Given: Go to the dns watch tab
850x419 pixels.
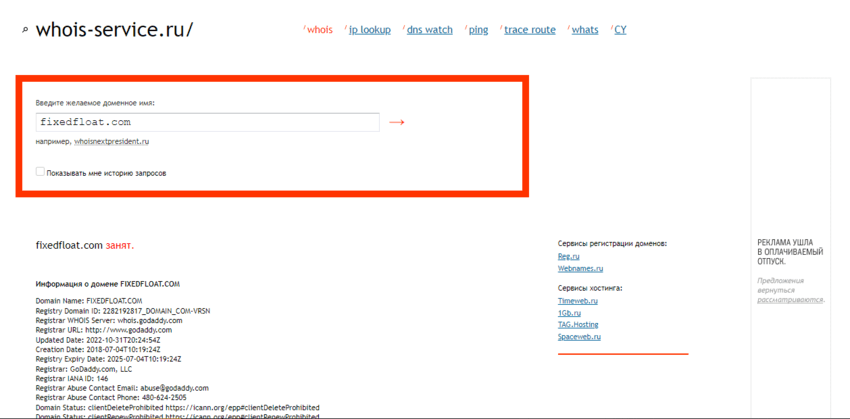Looking at the screenshot, I should click(429, 30).
